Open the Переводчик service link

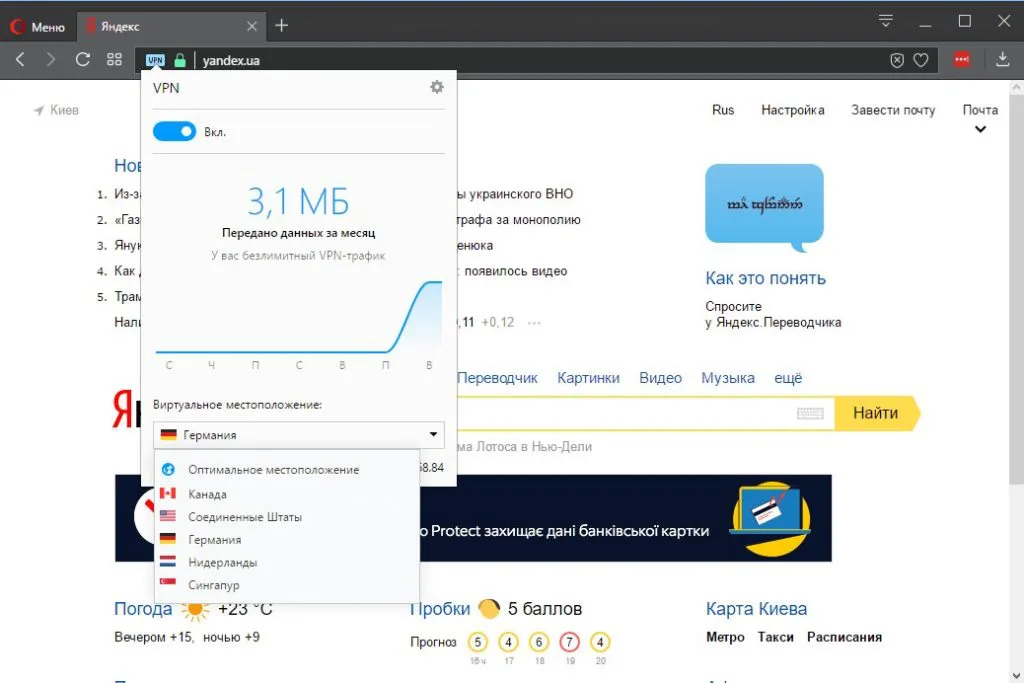(497, 377)
